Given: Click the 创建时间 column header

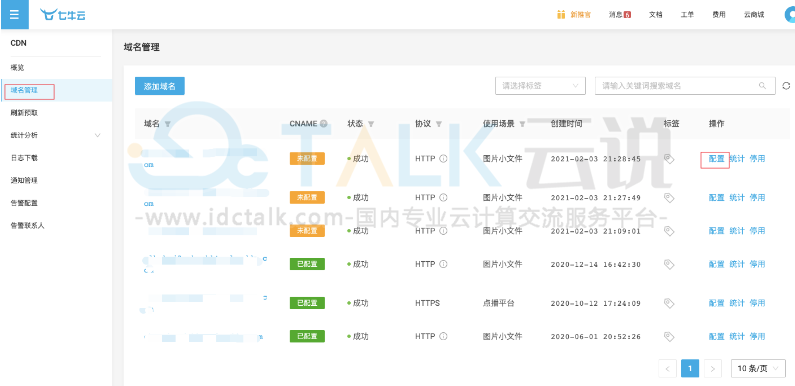Looking at the screenshot, I should click(x=566, y=124).
